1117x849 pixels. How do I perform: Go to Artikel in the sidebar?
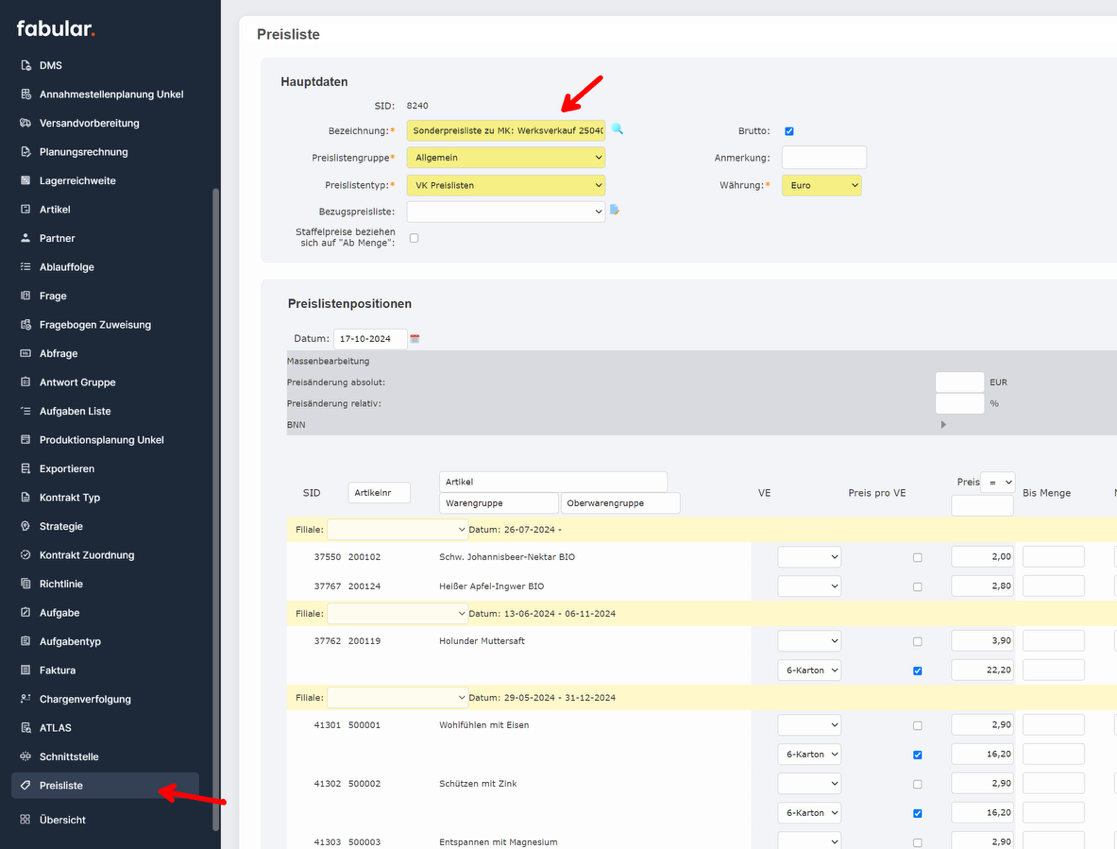point(54,209)
